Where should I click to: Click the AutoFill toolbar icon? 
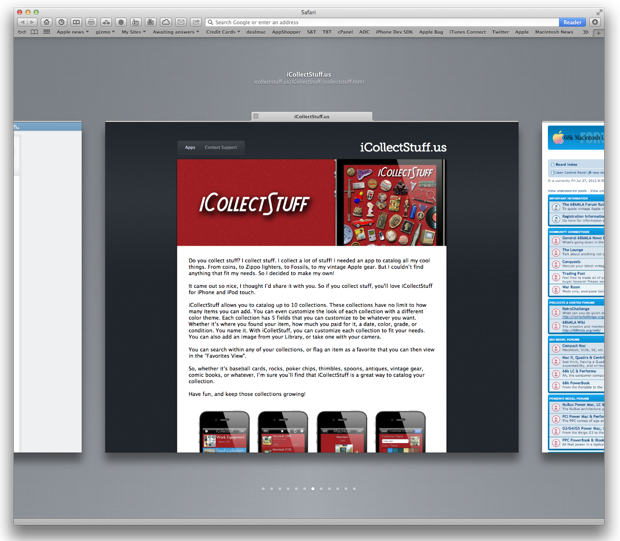coord(136,22)
